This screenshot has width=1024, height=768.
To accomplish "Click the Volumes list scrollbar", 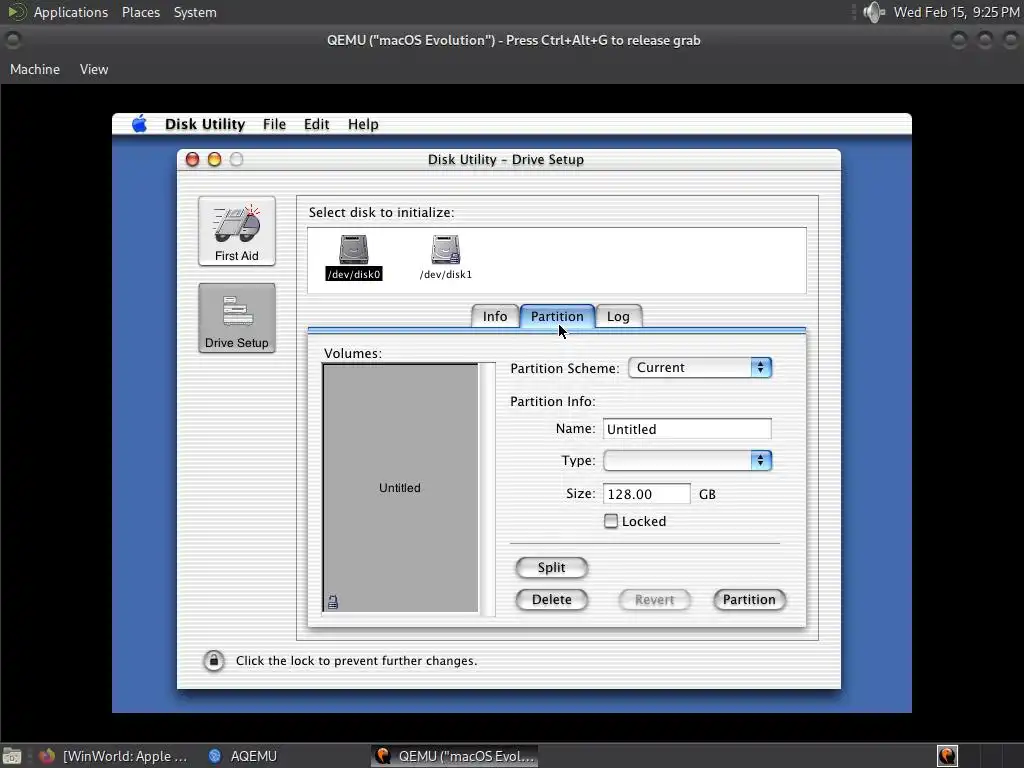I will [487, 488].
